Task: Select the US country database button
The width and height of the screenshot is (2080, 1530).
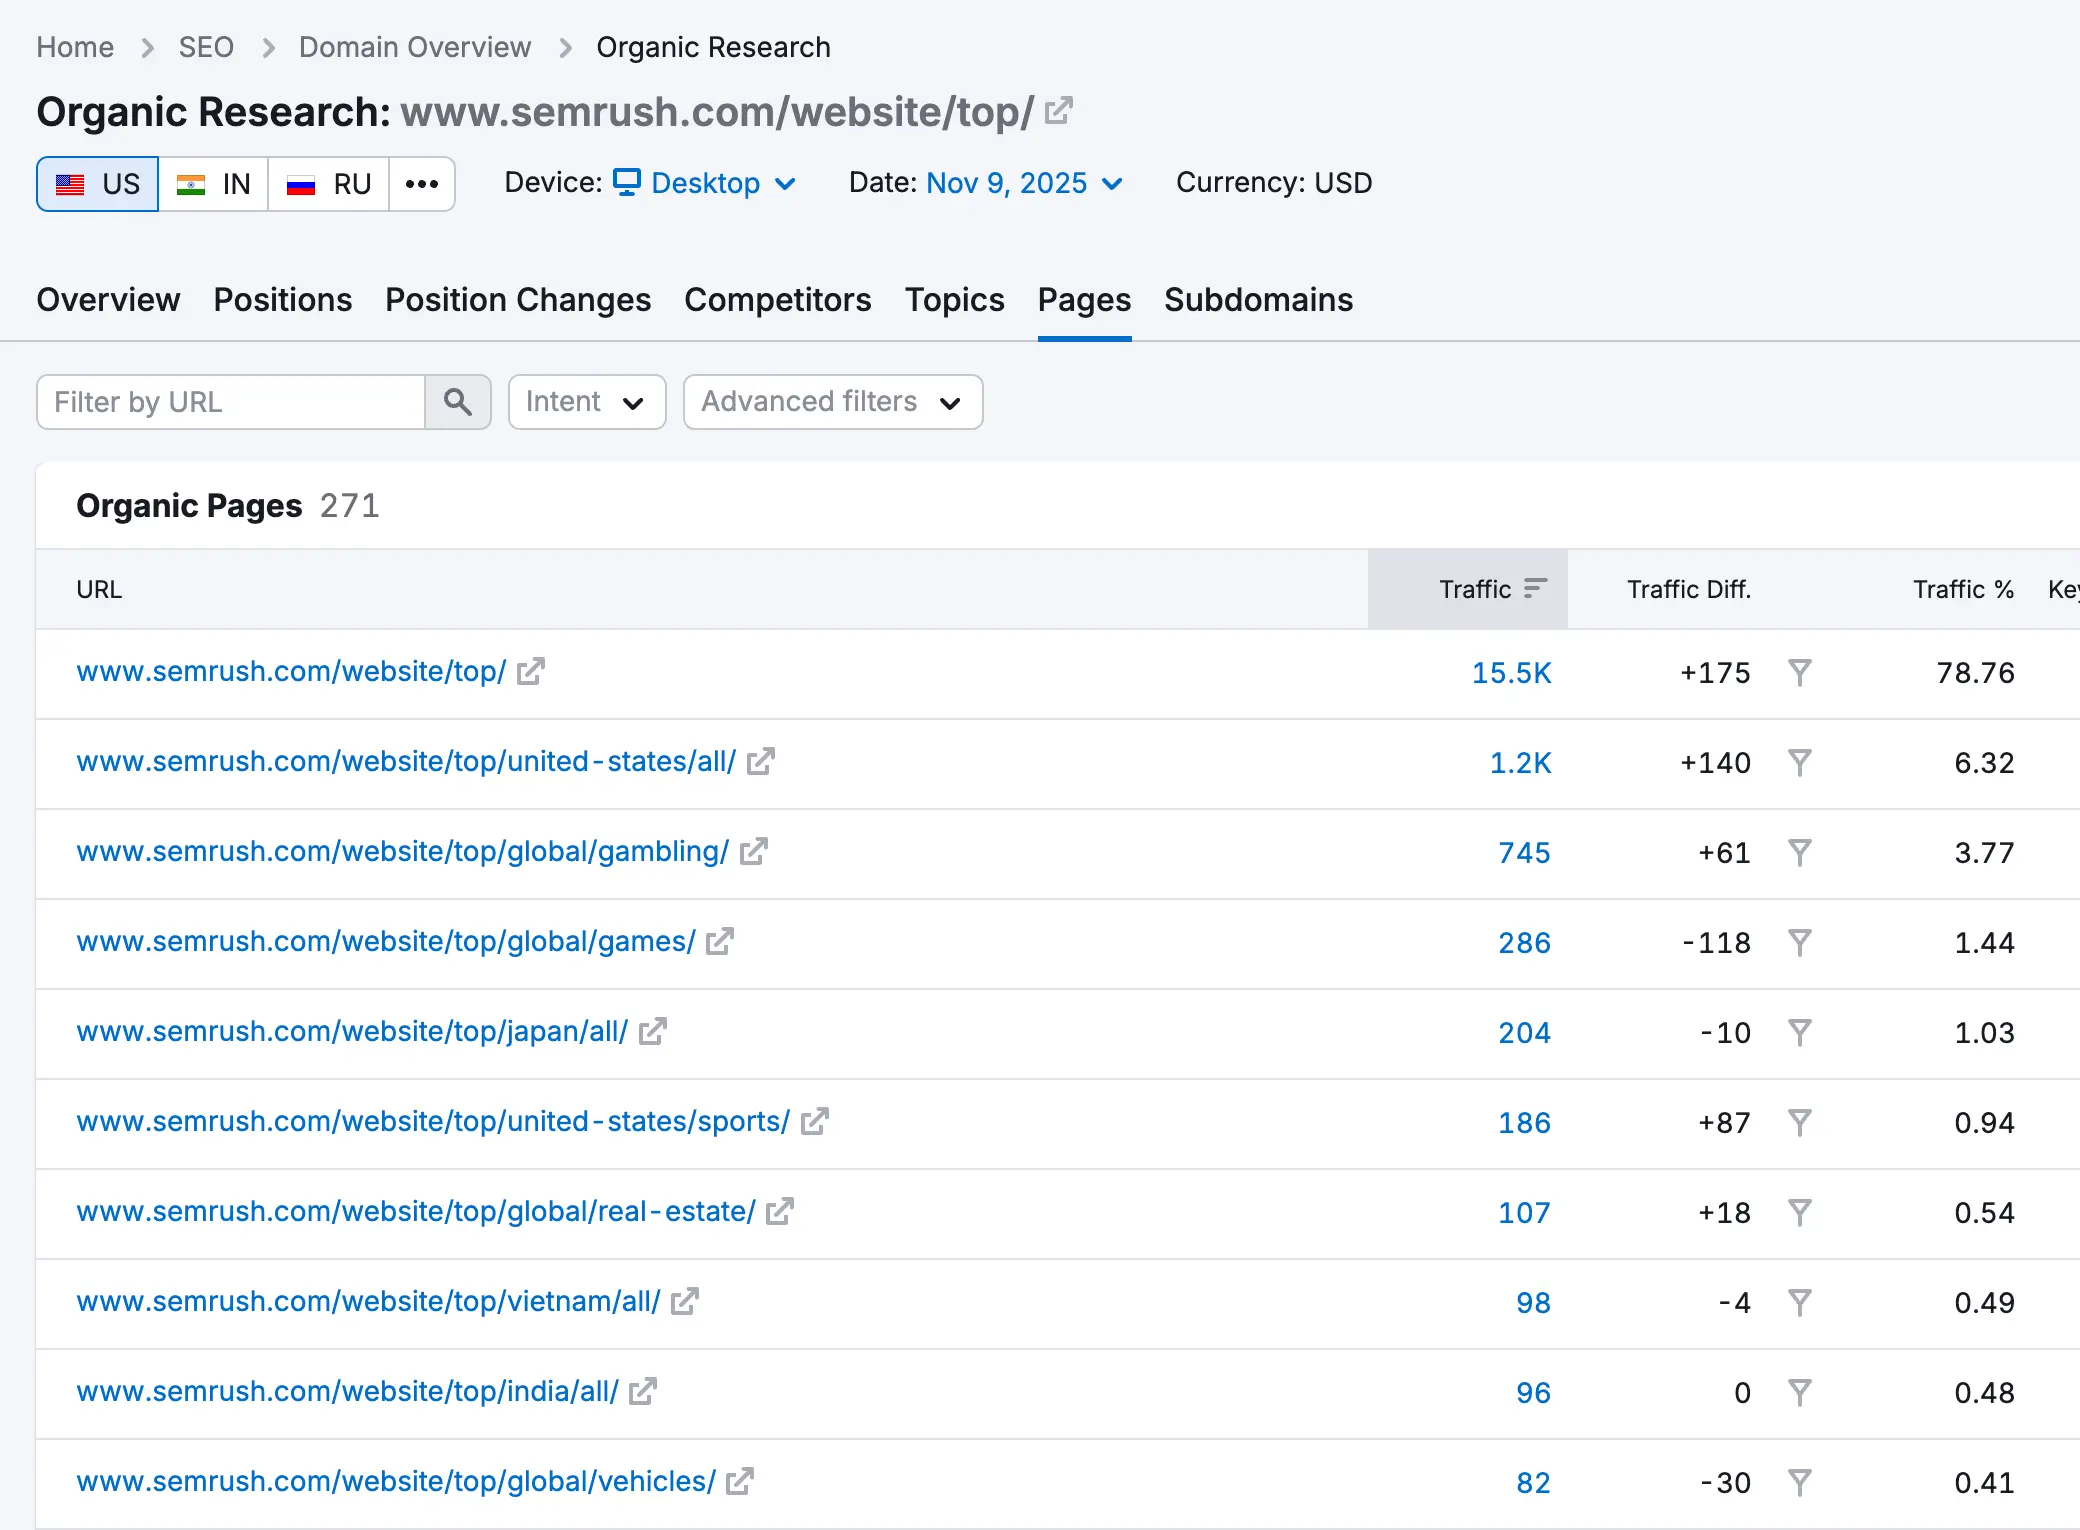Action: 98,184
